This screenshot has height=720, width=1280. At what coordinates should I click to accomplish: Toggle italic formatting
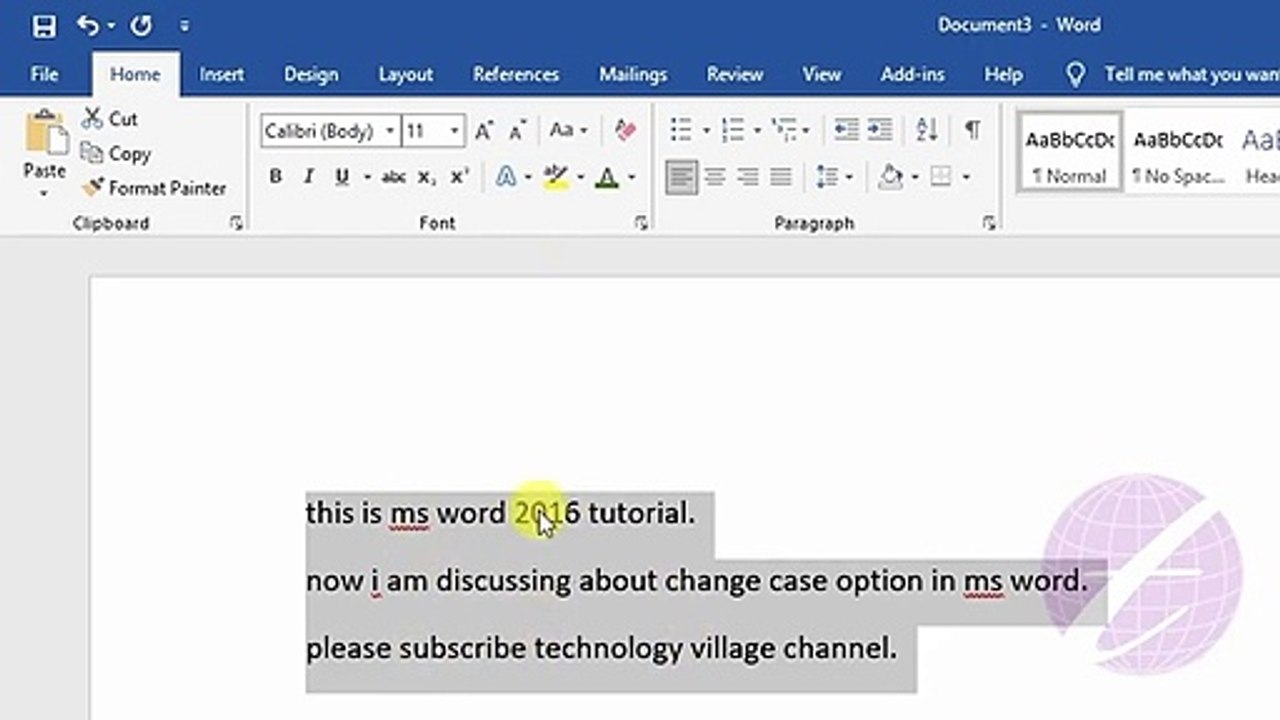click(x=309, y=177)
